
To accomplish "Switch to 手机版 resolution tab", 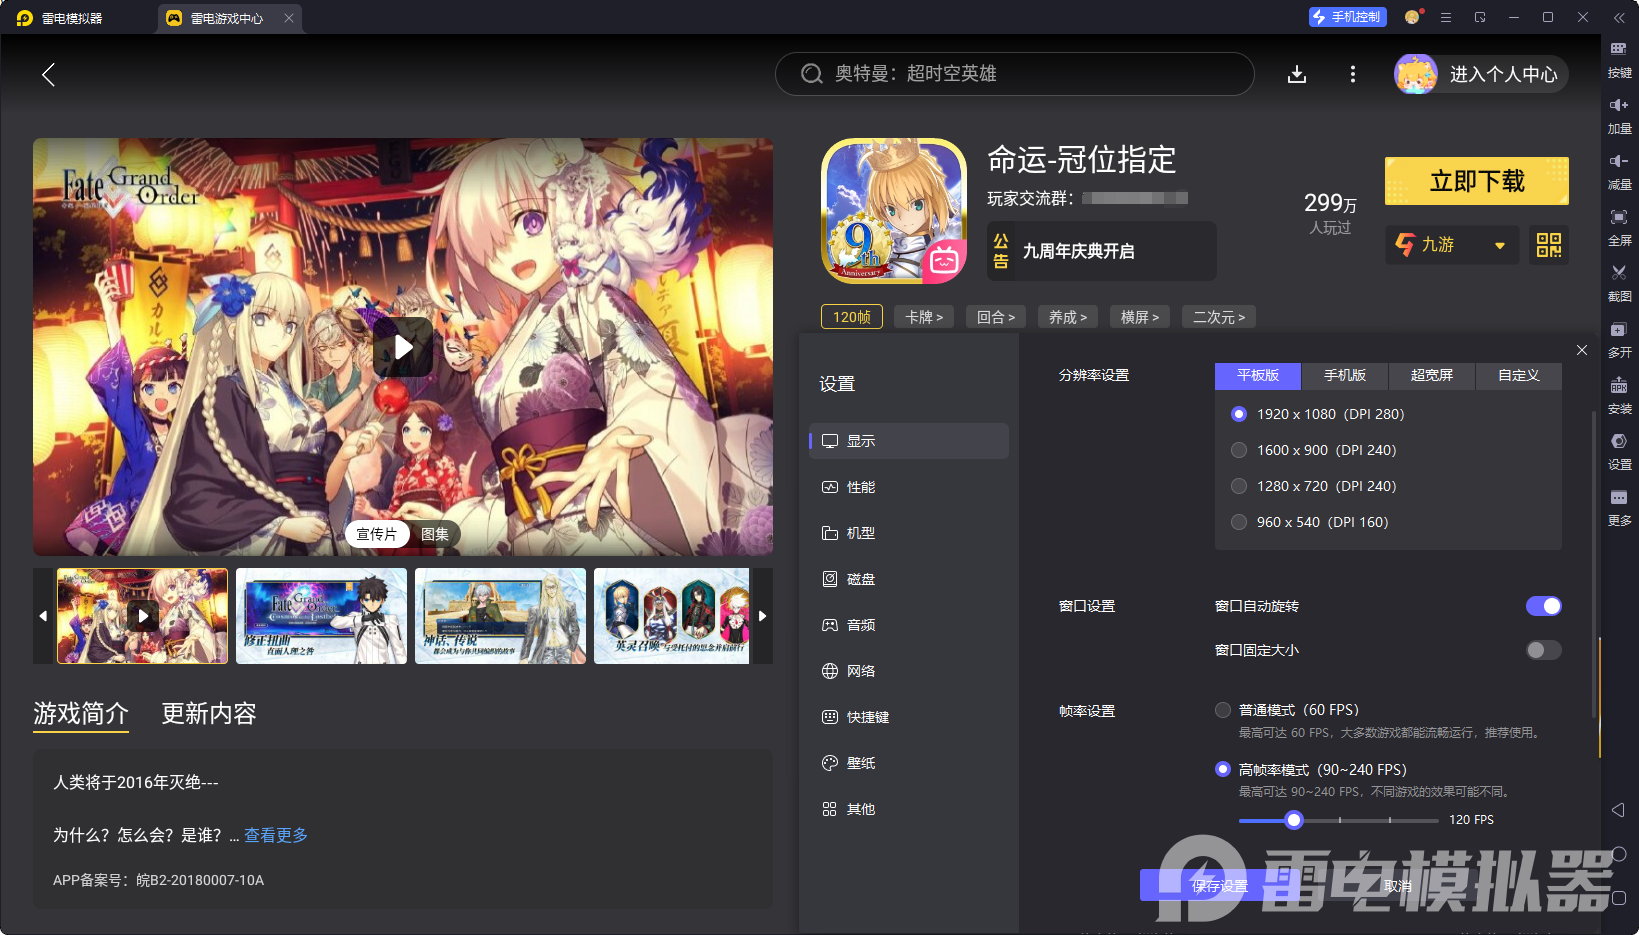I will coord(1345,376).
